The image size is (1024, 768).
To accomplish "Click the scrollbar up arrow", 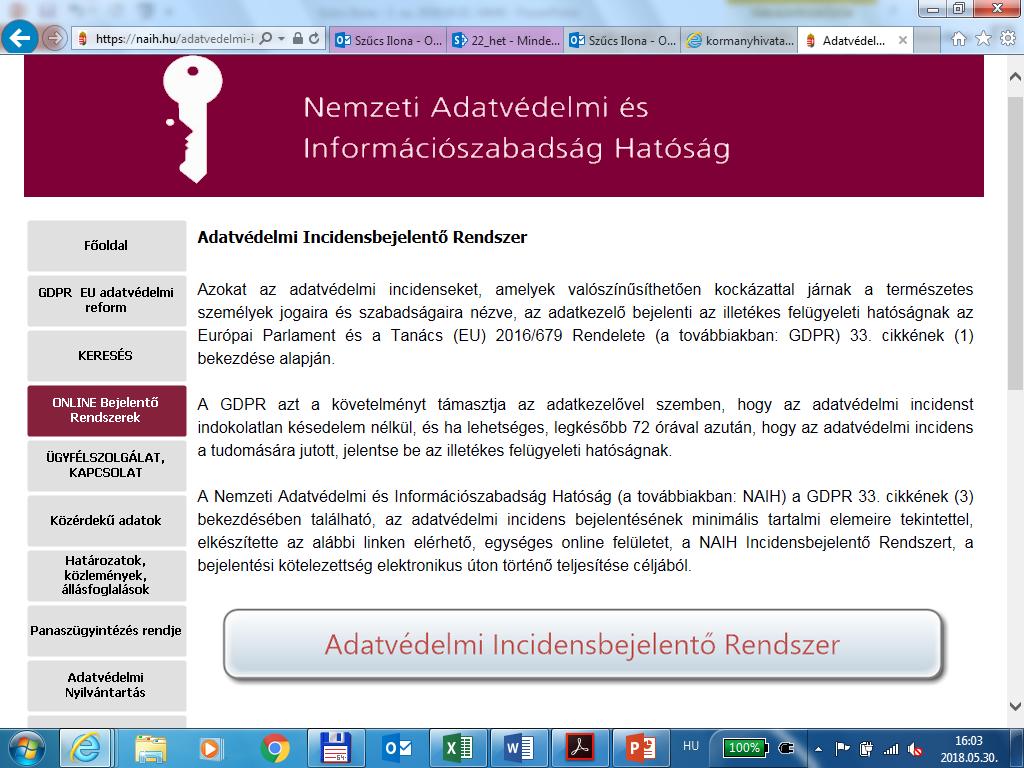I will coord(1016,76).
